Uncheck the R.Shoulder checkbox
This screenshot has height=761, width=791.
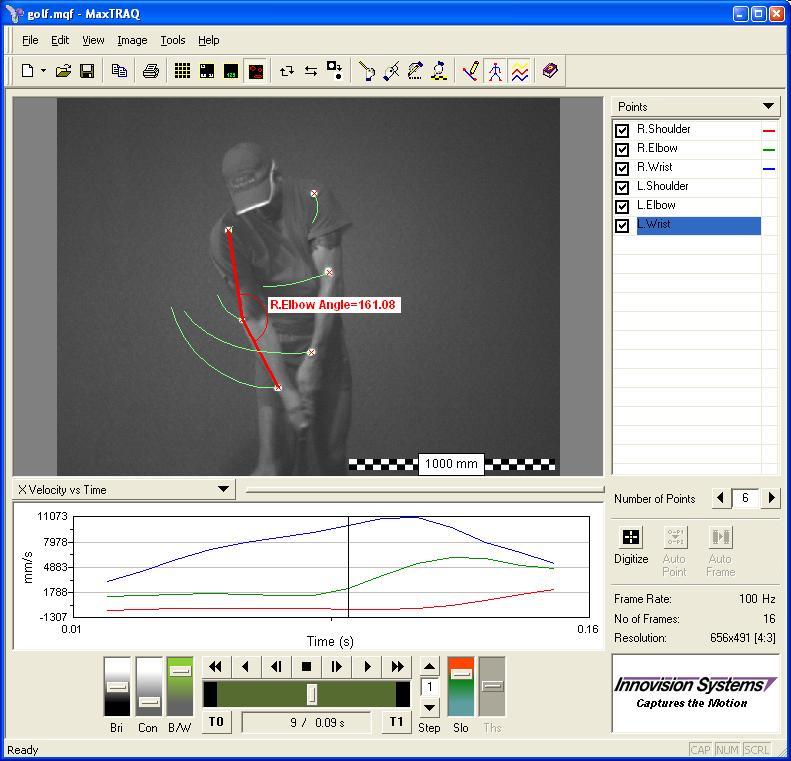coord(622,131)
